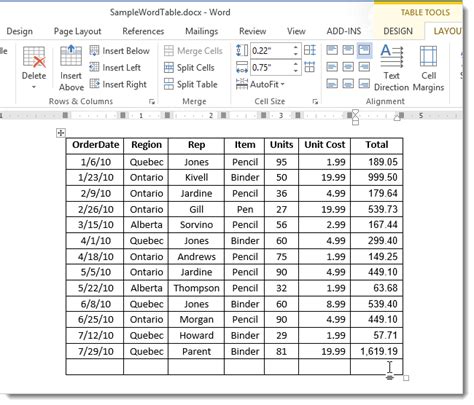Image resolution: width=474 pixels, height=405 pixels.
Task: Click the Sorvino cell
Action: coord(196,225)
